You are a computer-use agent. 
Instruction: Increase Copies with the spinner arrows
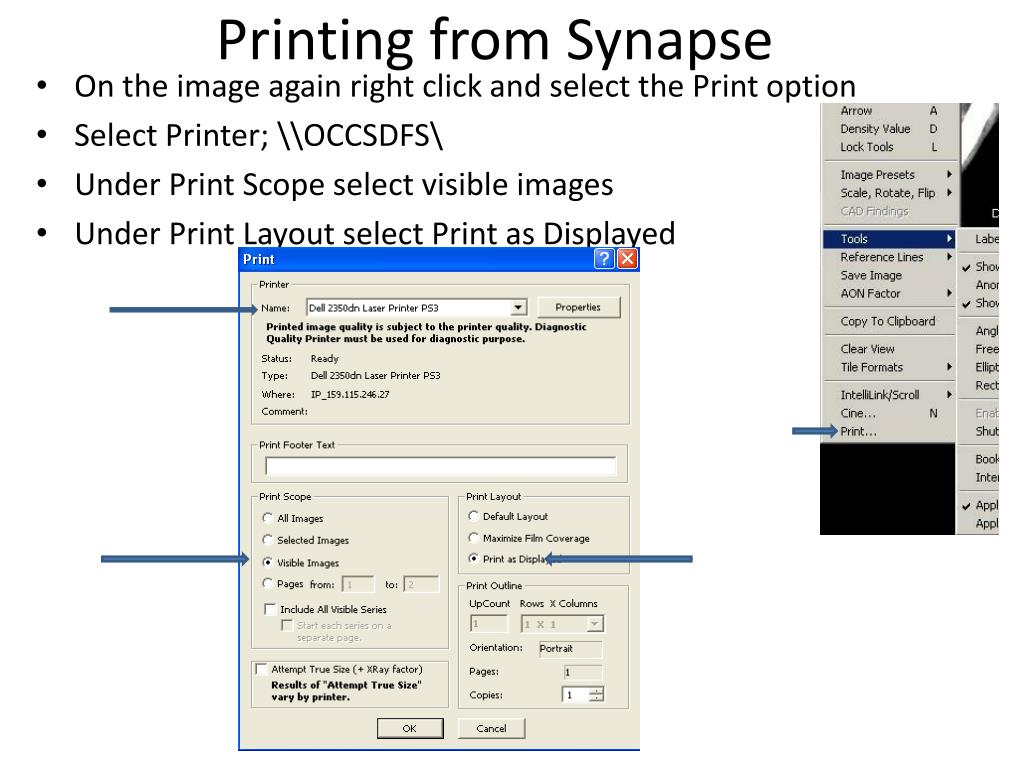tap(596, 691)
